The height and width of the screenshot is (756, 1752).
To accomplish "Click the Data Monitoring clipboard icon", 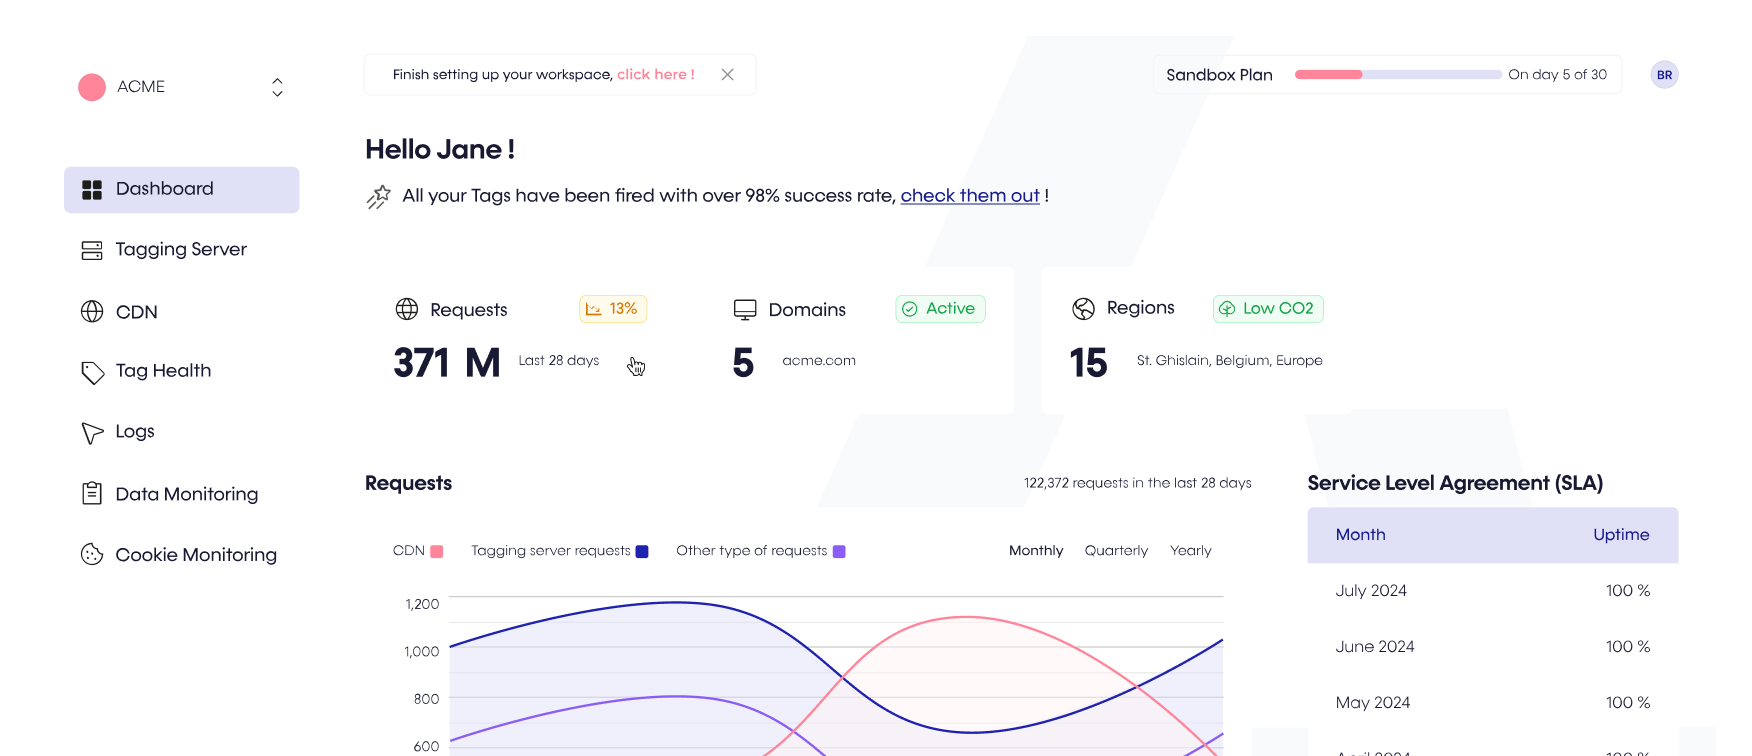I will click(92, 493).
